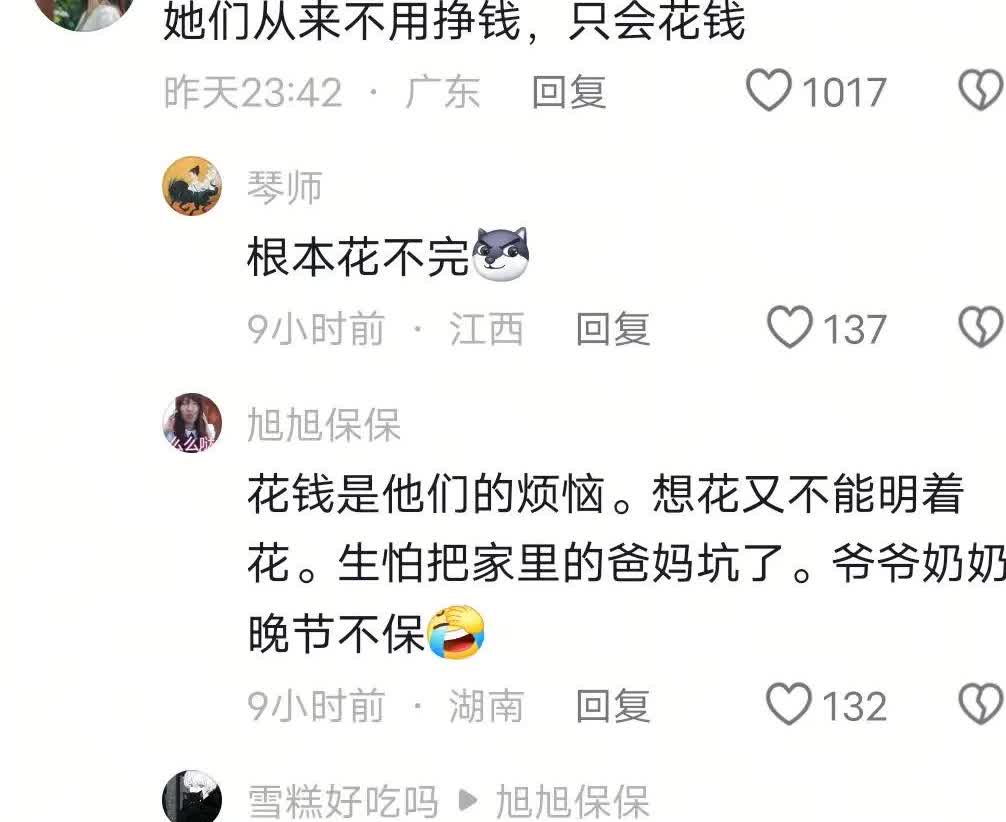The height and width of the screenshot is (822, 1006).
Task: Tap the comment text 花钱是他们的烦恼
Action: 425,493
